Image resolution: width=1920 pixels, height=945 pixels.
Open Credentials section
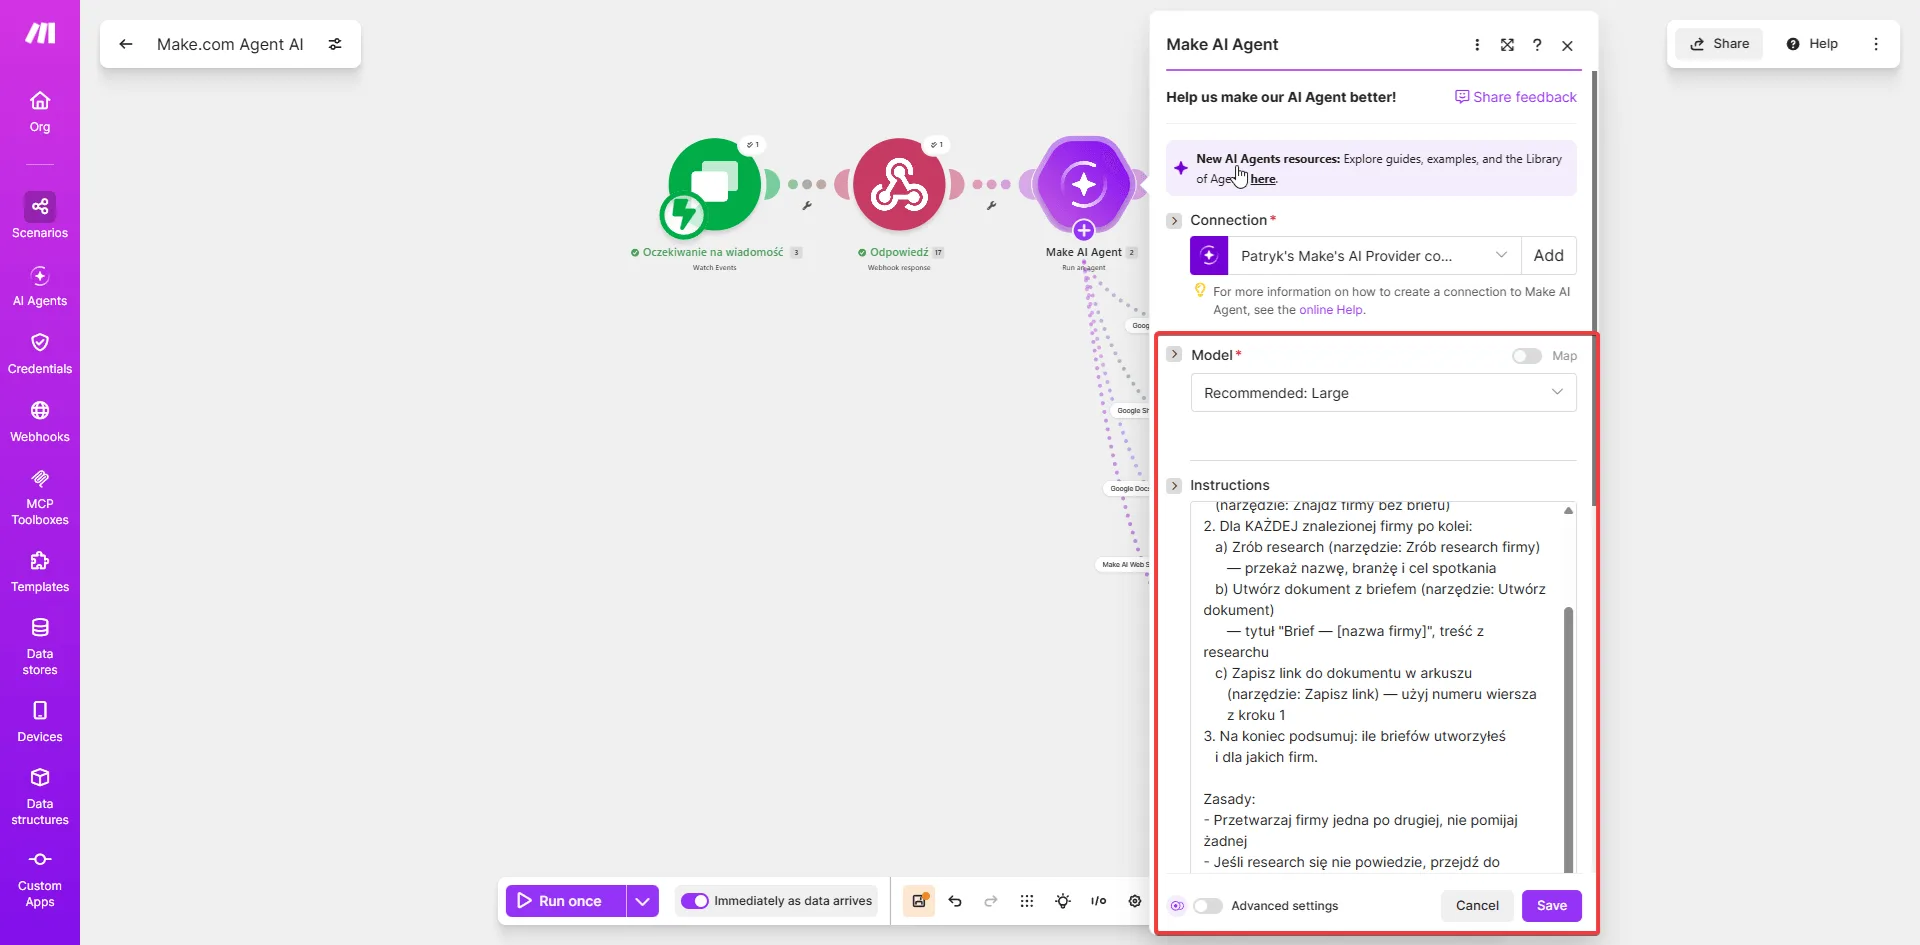[x=40, y=354]
